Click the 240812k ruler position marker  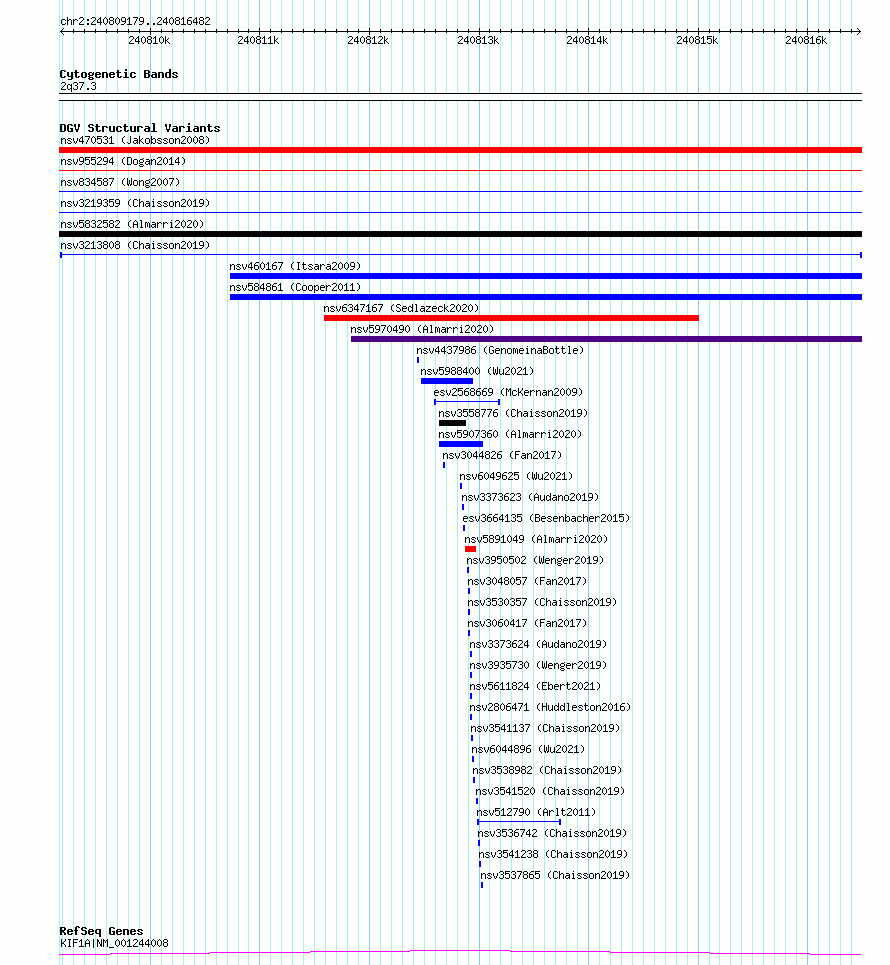[368, 40]
